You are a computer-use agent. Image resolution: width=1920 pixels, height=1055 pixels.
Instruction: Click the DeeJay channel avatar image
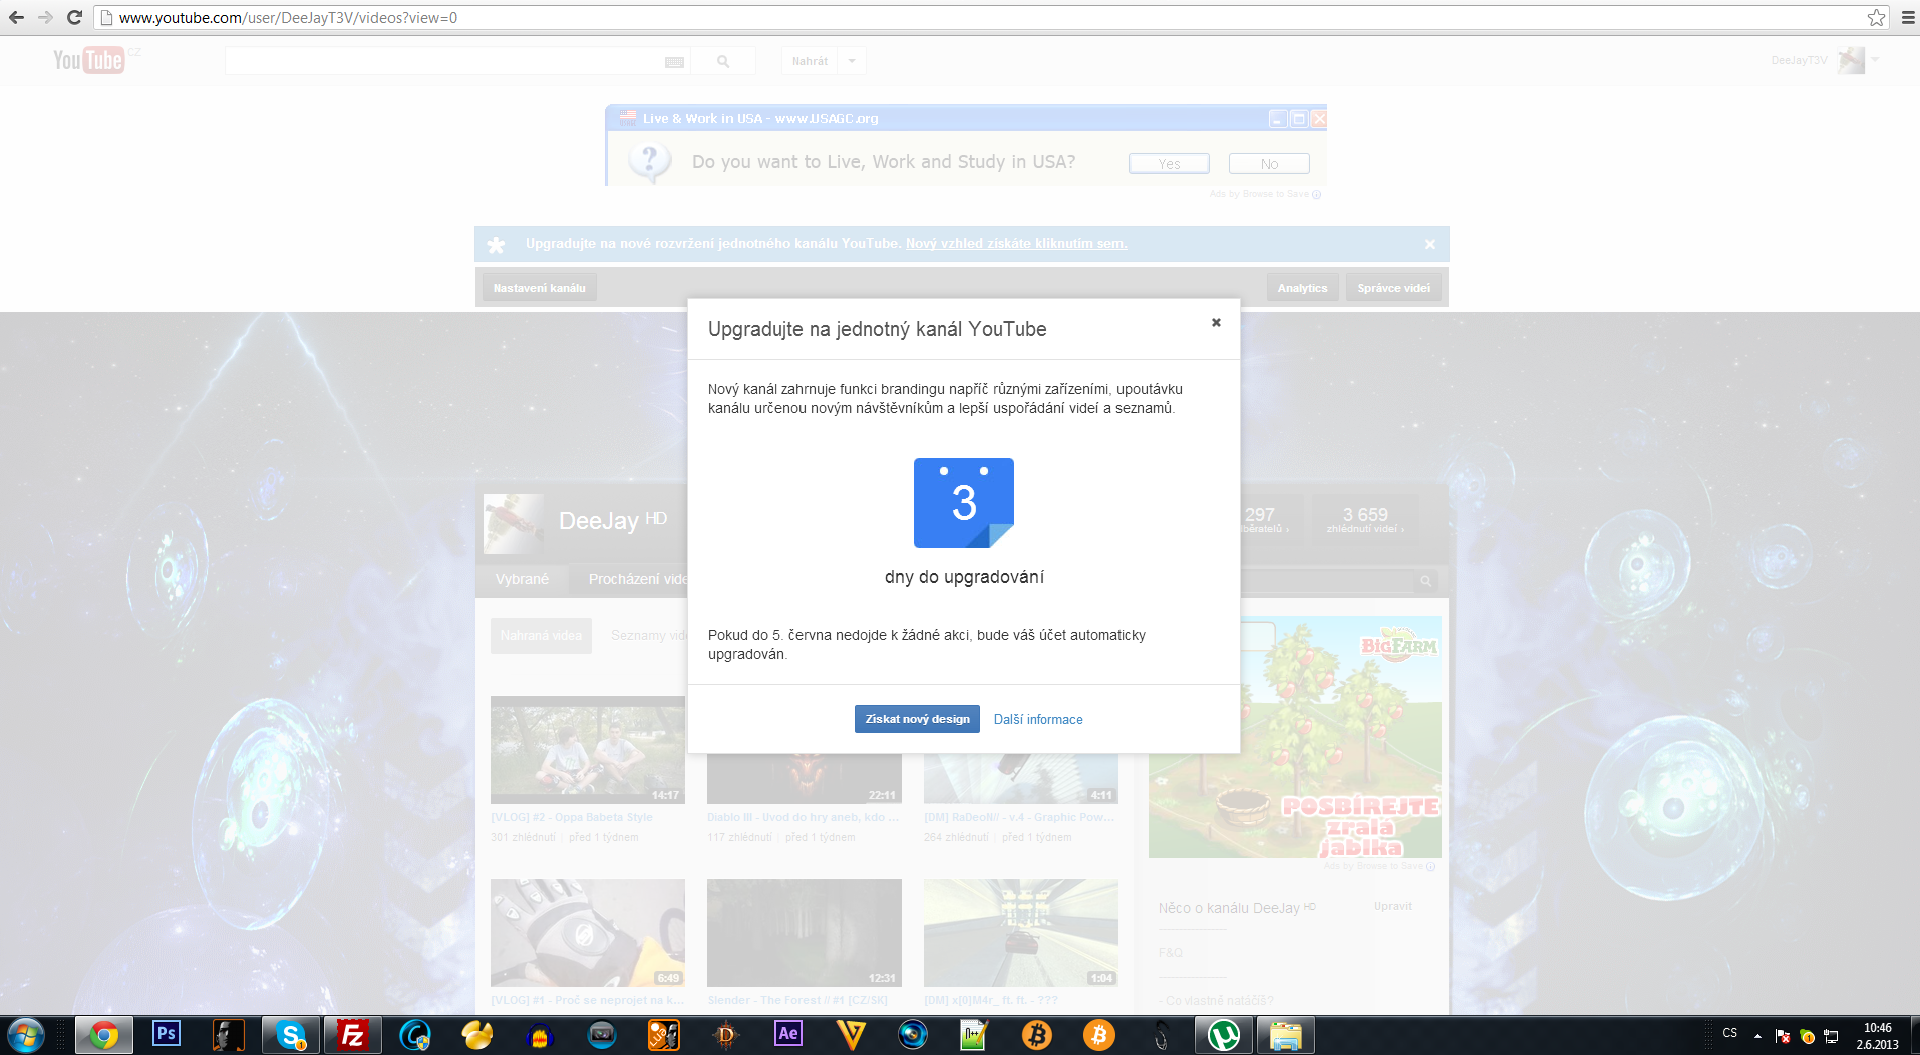coord(514,523)
